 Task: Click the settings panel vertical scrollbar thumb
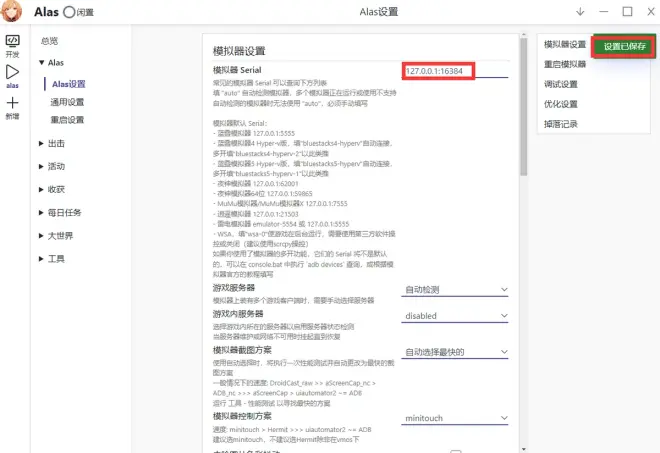point(524,107)
